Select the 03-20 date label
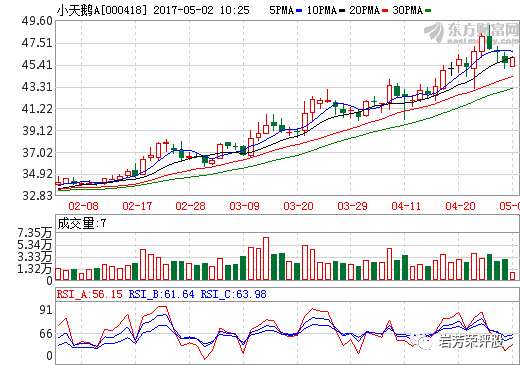 point(298,206)
